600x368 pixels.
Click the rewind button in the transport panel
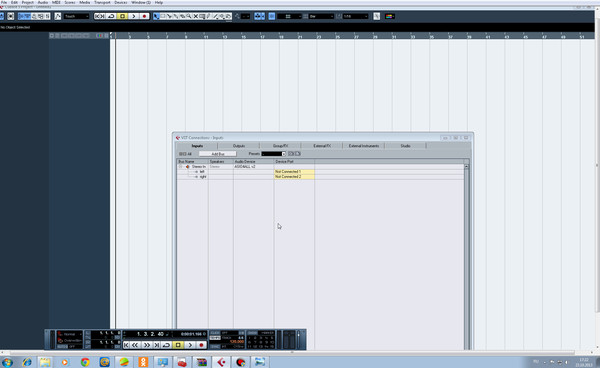tap(135, 345)
